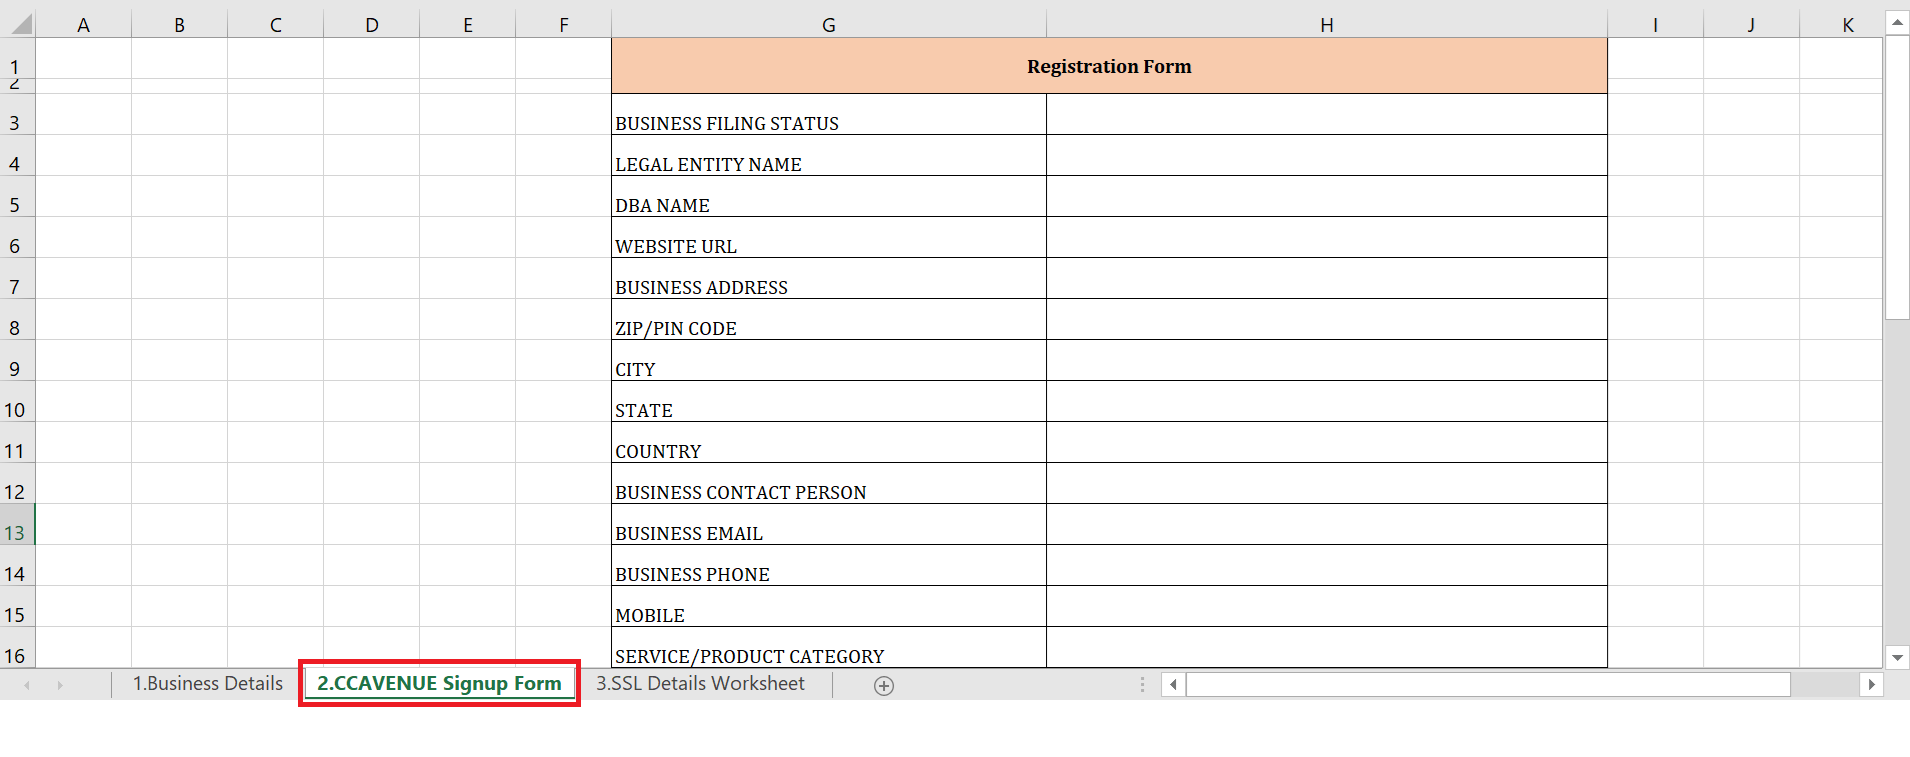Click the vertical scrollbar down arrow
Viewport: 1910px width, 757px height.
pyautogui.click(x=1897, y=657)
